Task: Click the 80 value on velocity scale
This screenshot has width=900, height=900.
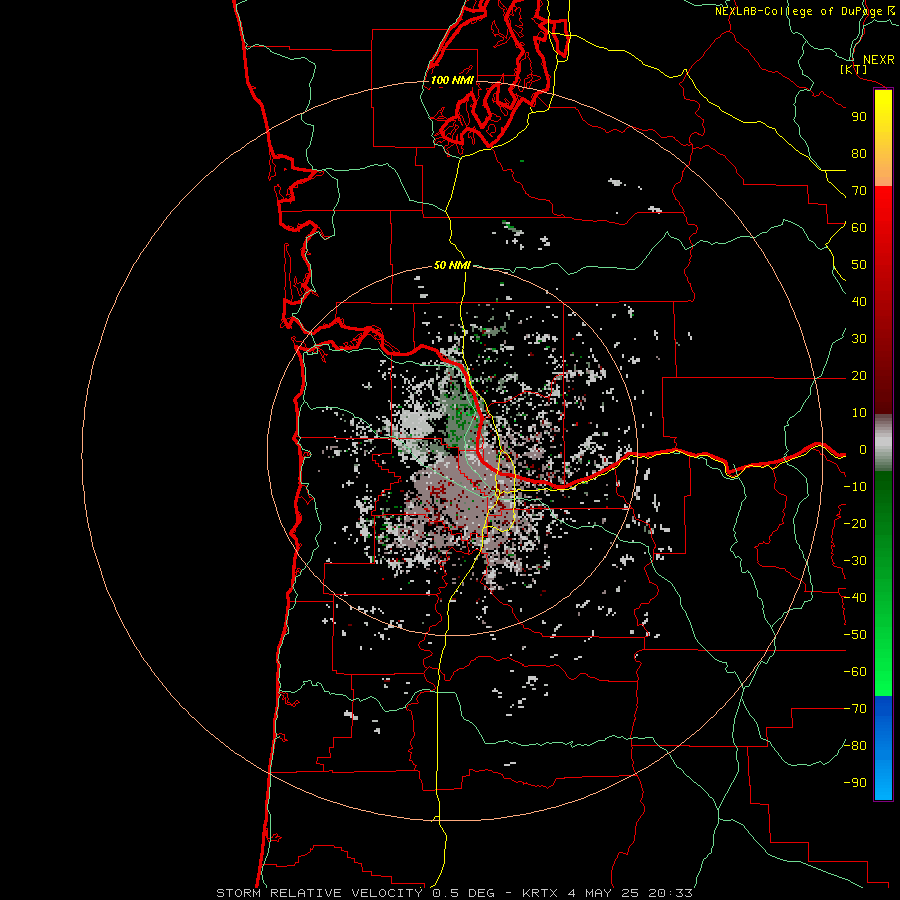Action: pyautogui.click(x=859, y=154)
